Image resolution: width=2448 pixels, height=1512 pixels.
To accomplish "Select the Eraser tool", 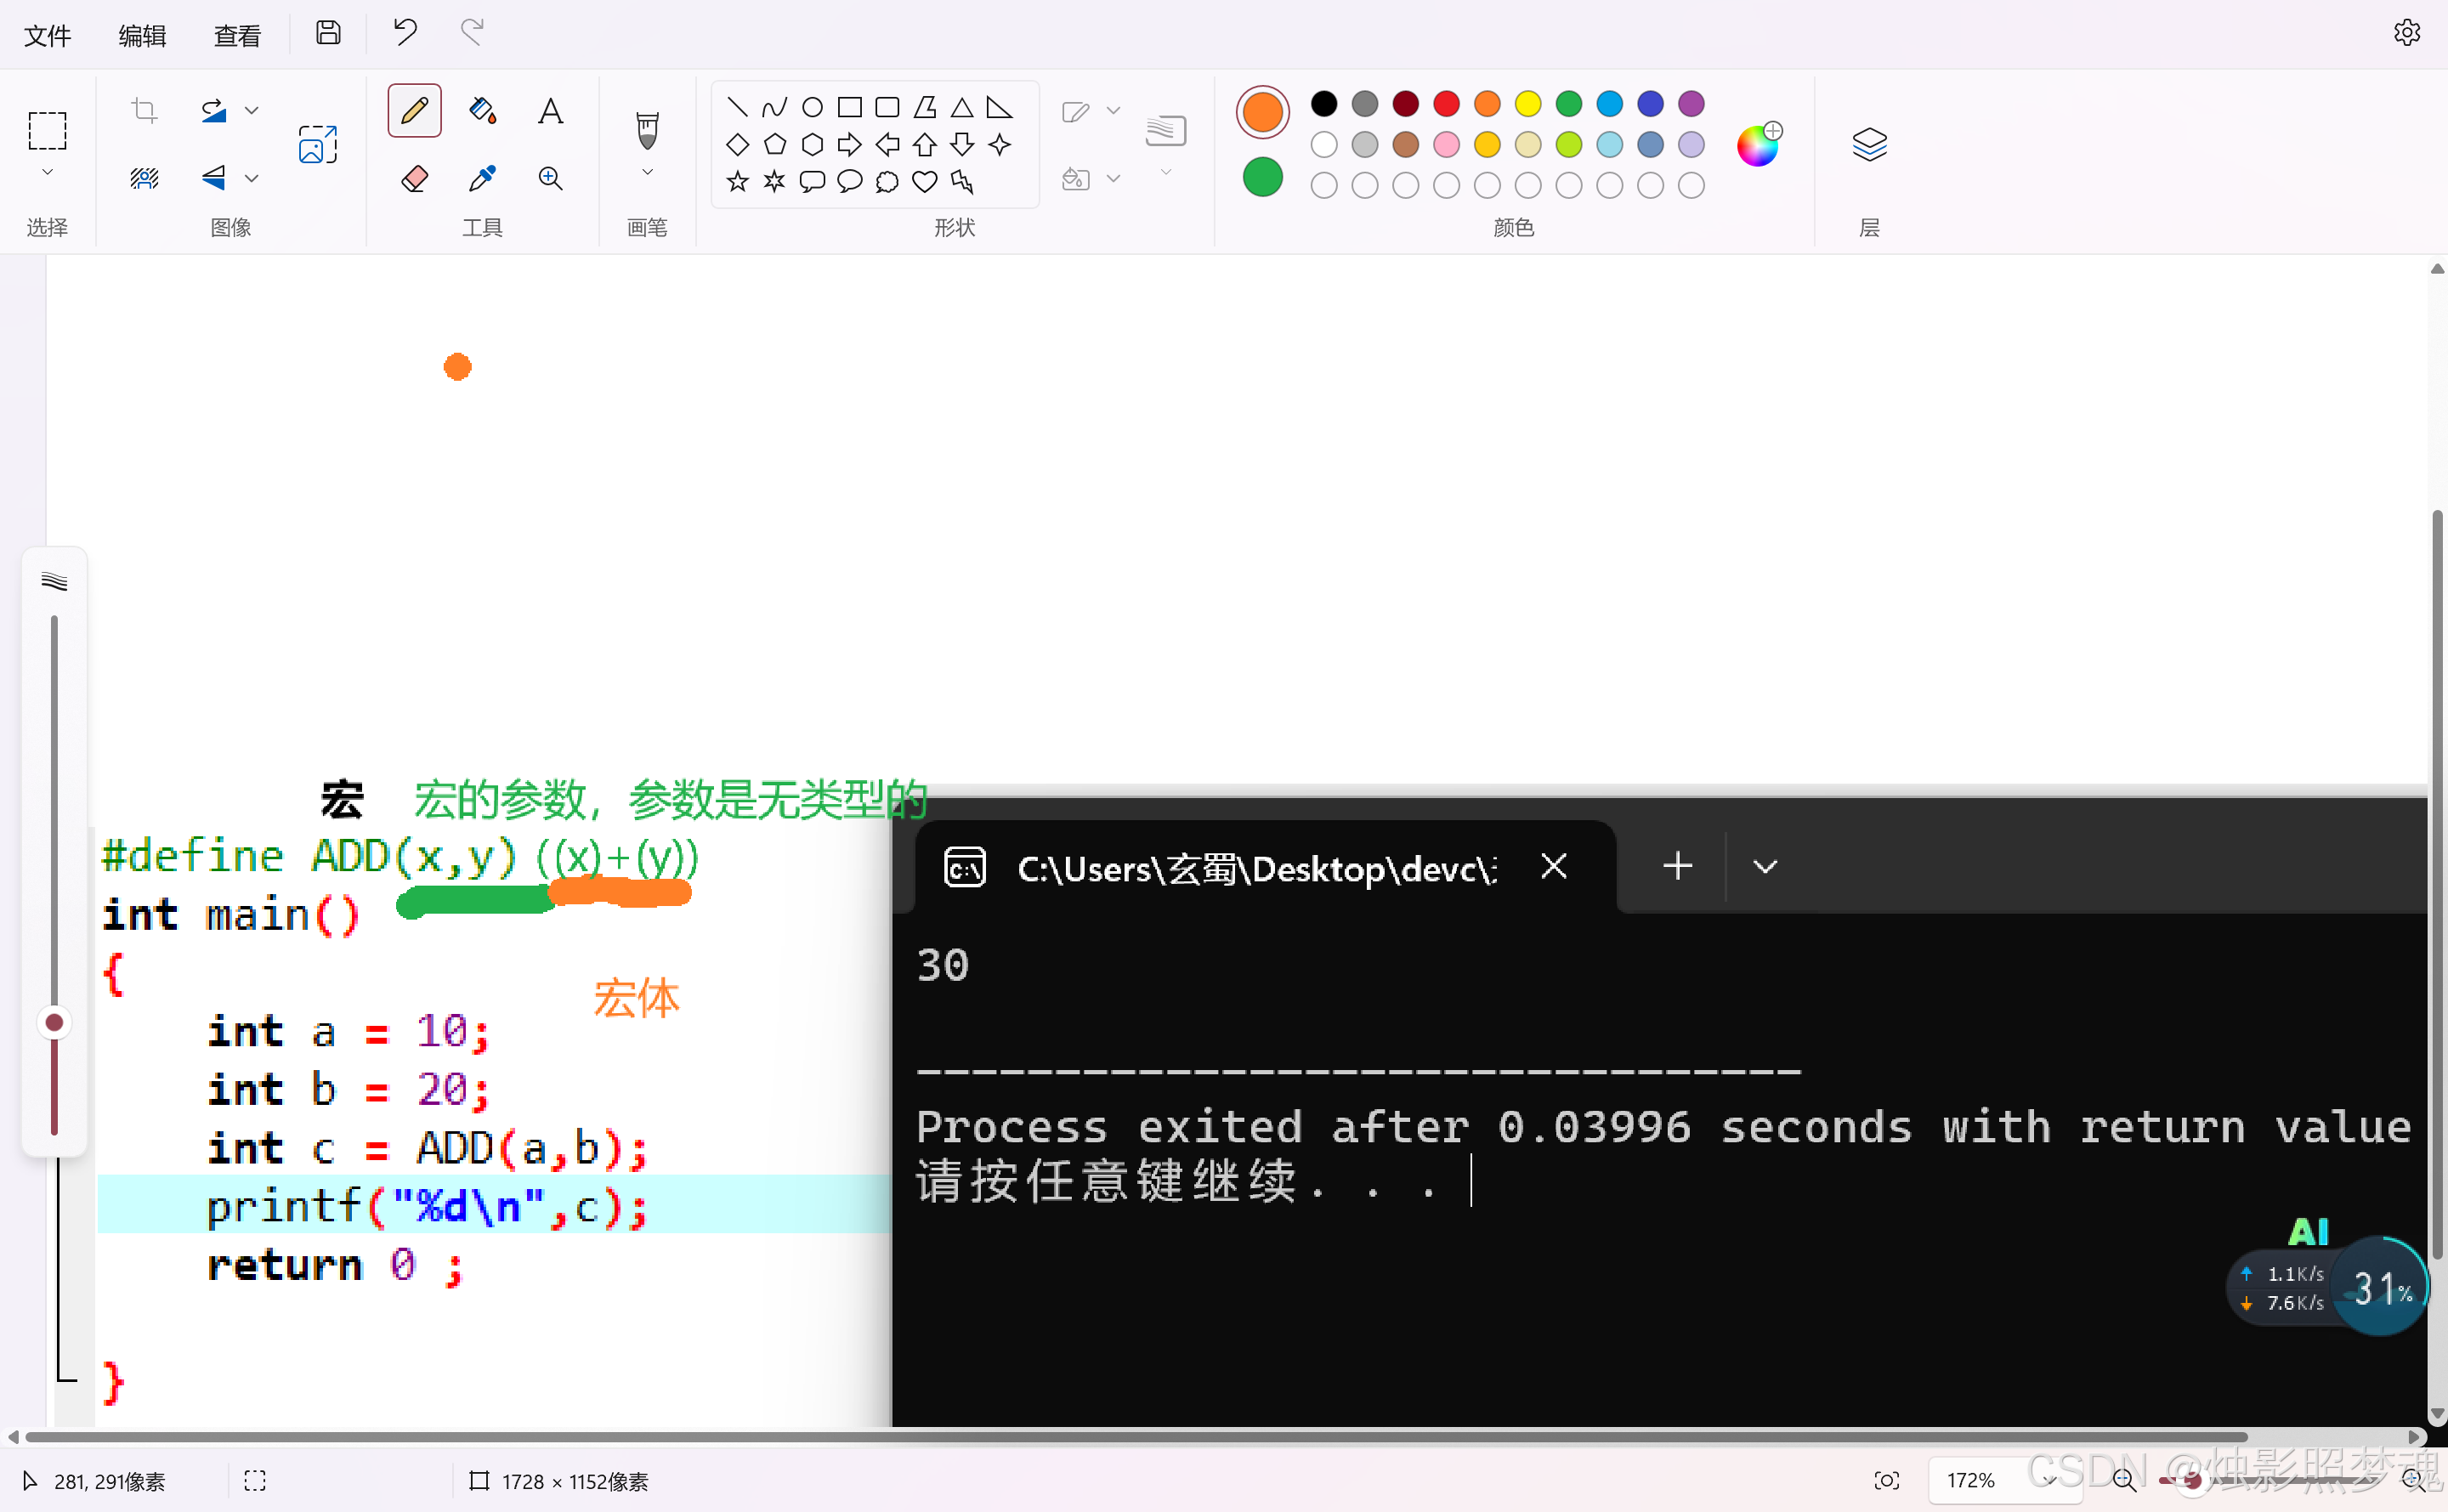I will coord(414,178).
